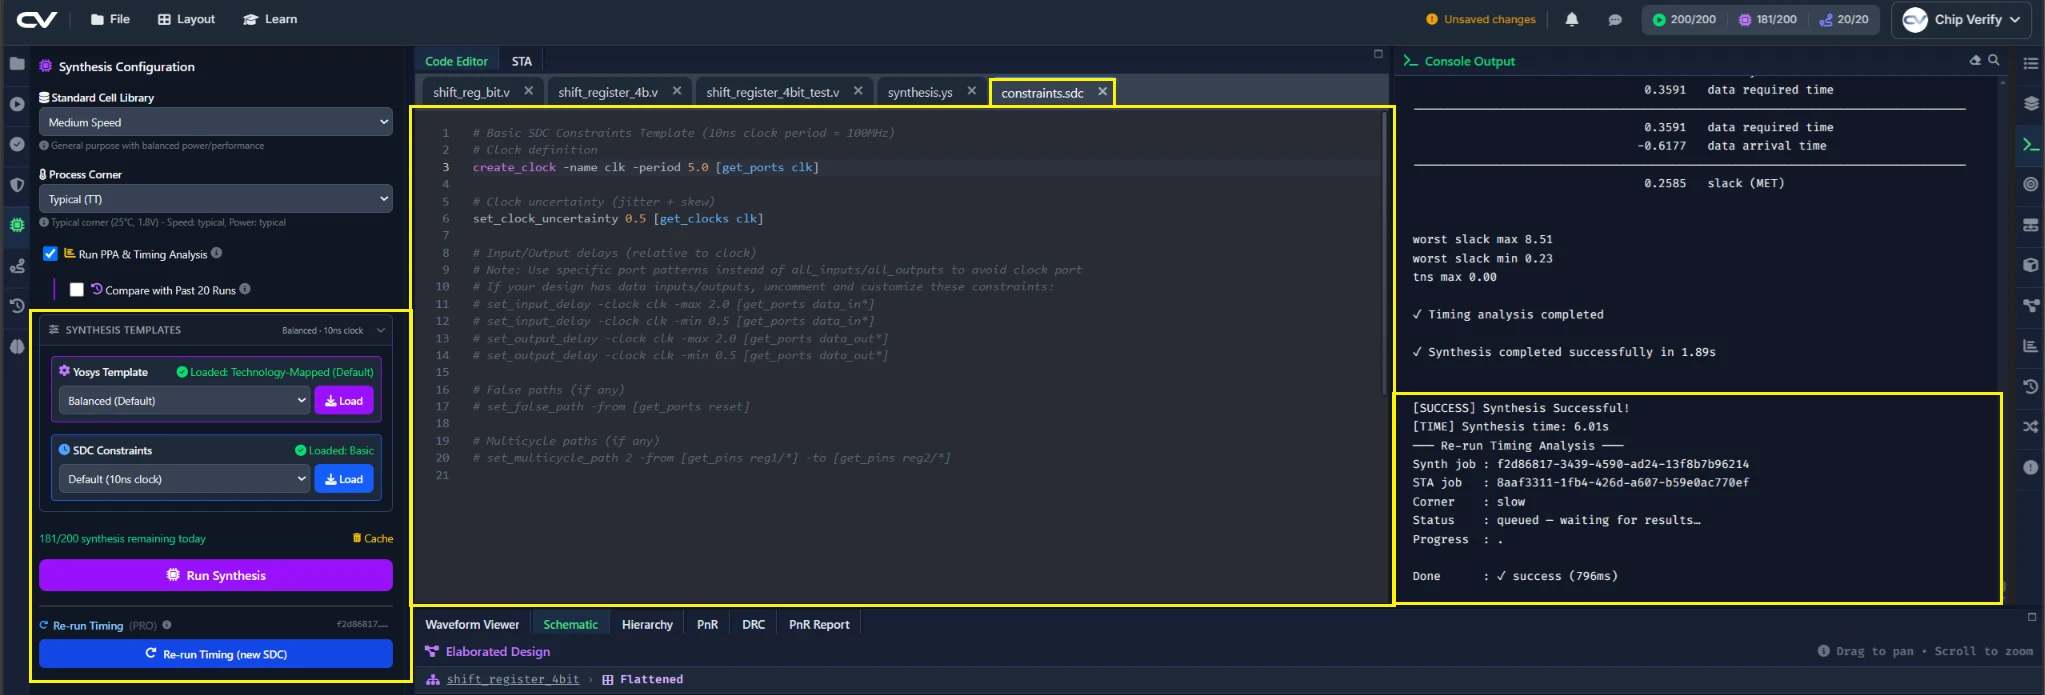Open the 3D cube icon in right sidebar

click(2030, 265)
